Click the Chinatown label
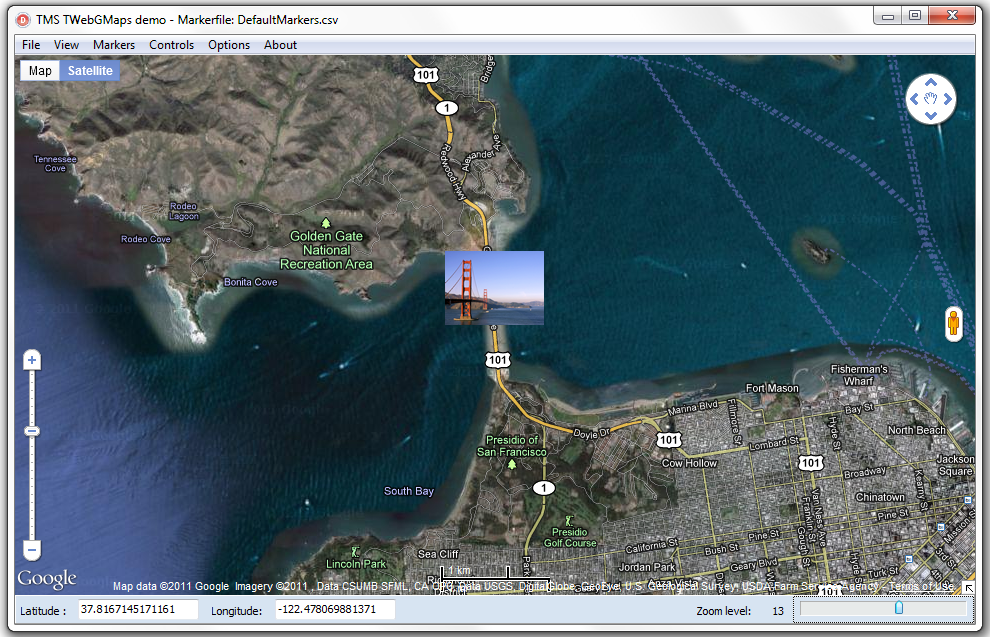 click(x=880, y=497)
